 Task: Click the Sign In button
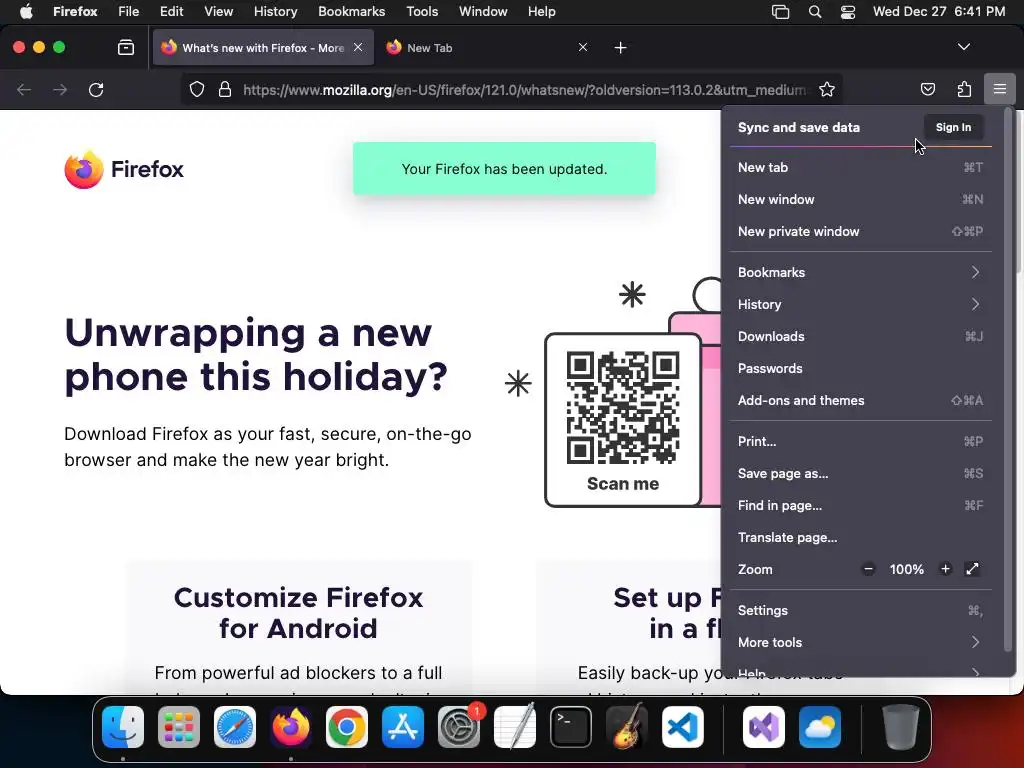click(953, 127)
